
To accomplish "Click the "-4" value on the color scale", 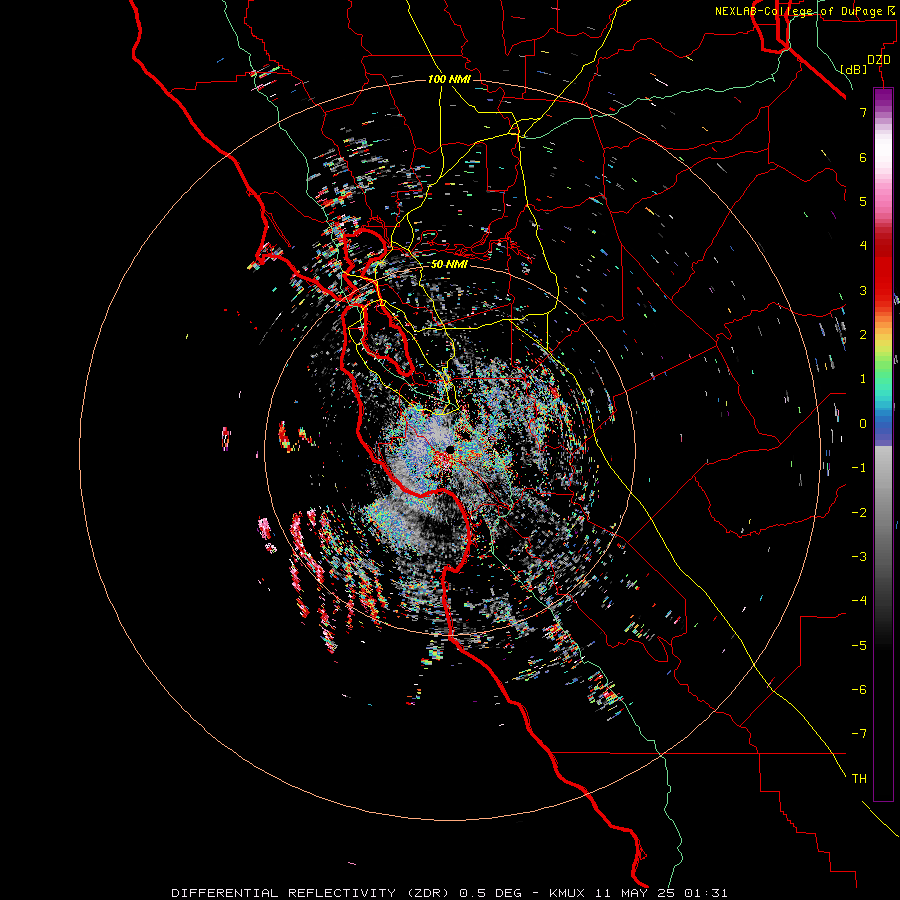I will pyautogui.click(x=859, y=601).
